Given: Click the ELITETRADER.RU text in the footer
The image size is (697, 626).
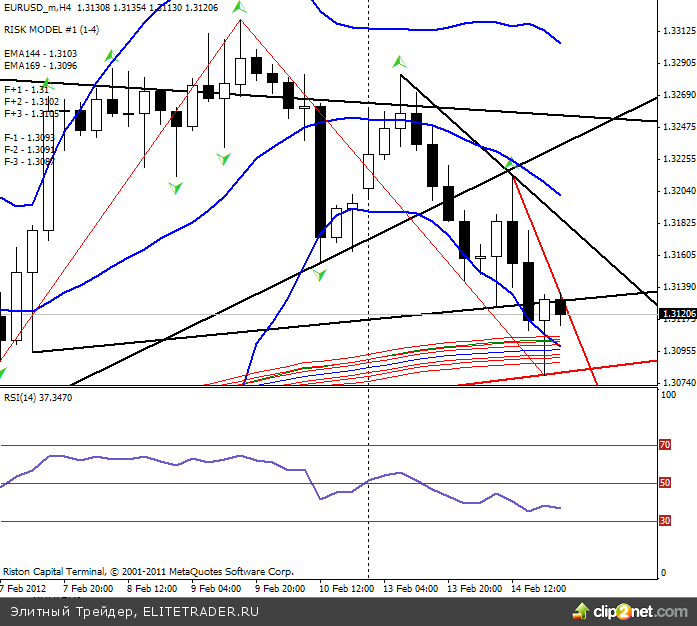Looking at the screenshot, I should 201,610.
